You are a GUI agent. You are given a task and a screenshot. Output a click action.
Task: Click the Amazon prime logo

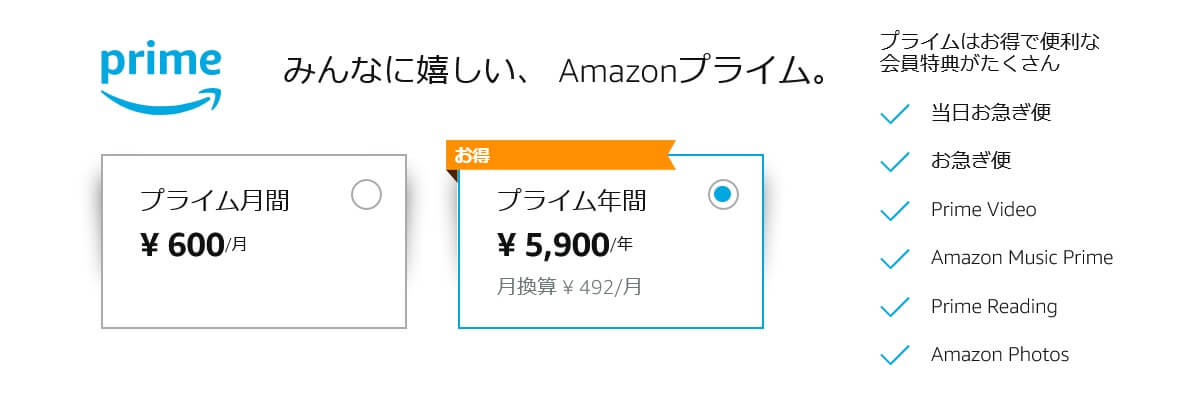161,81
